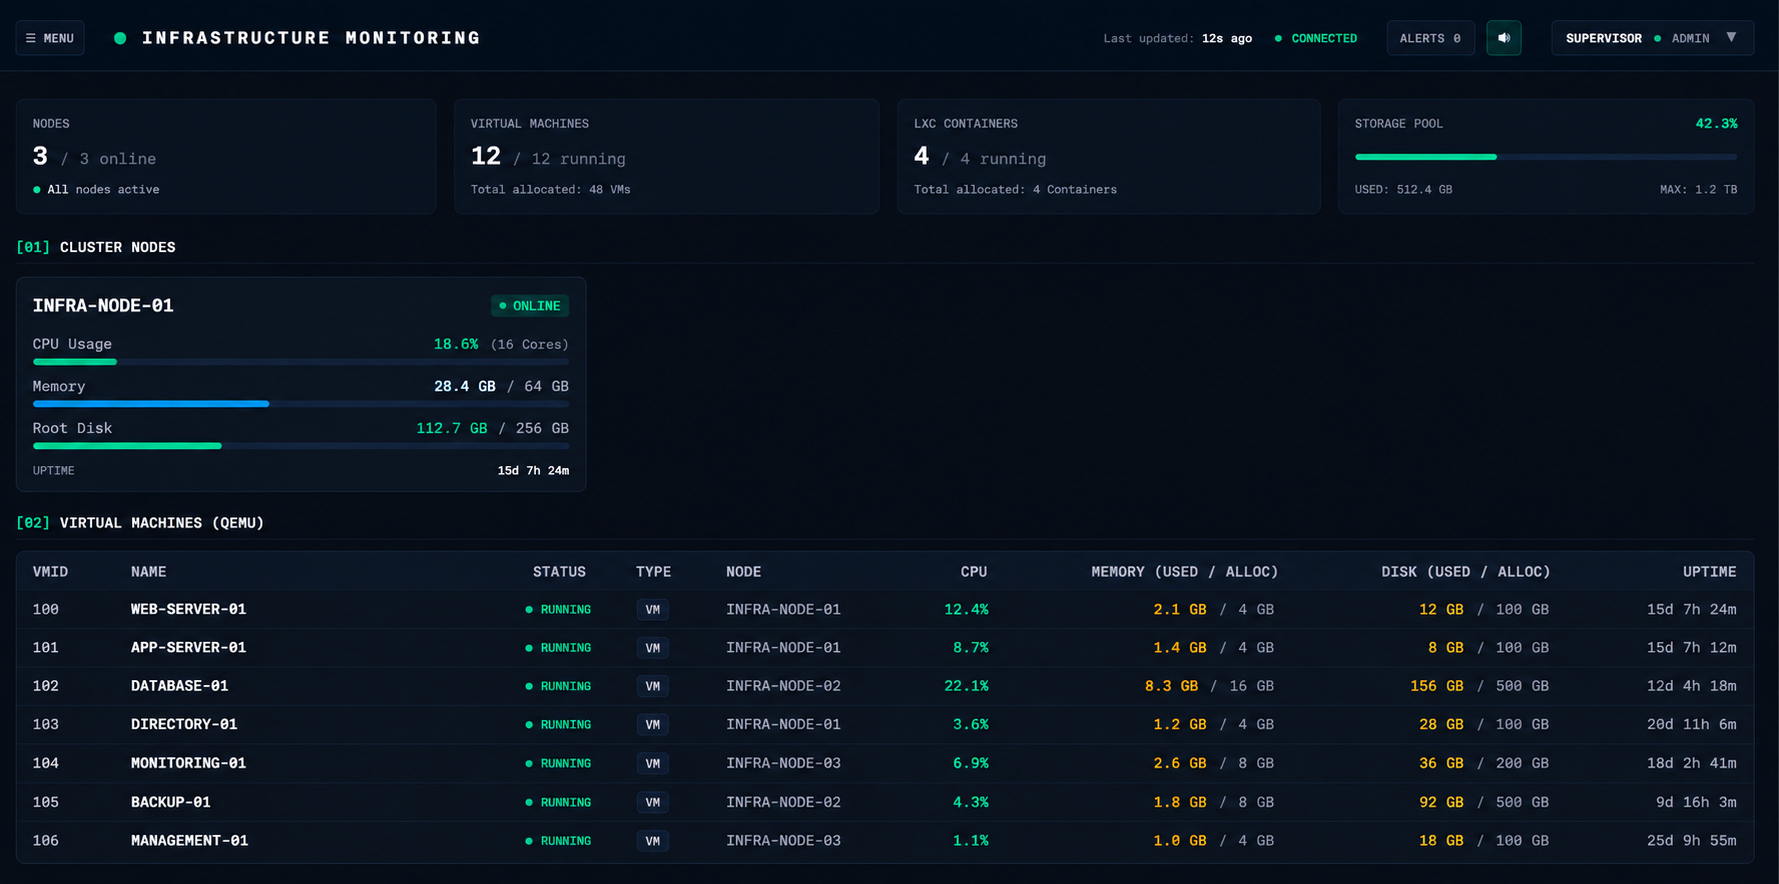1779x884 pixels.
Task: Open the MENU button
Action: click(x=50, y=38)
